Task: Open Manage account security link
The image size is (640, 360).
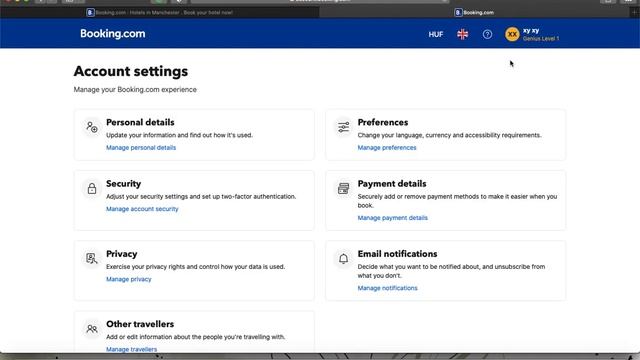Action: point(142,209)
